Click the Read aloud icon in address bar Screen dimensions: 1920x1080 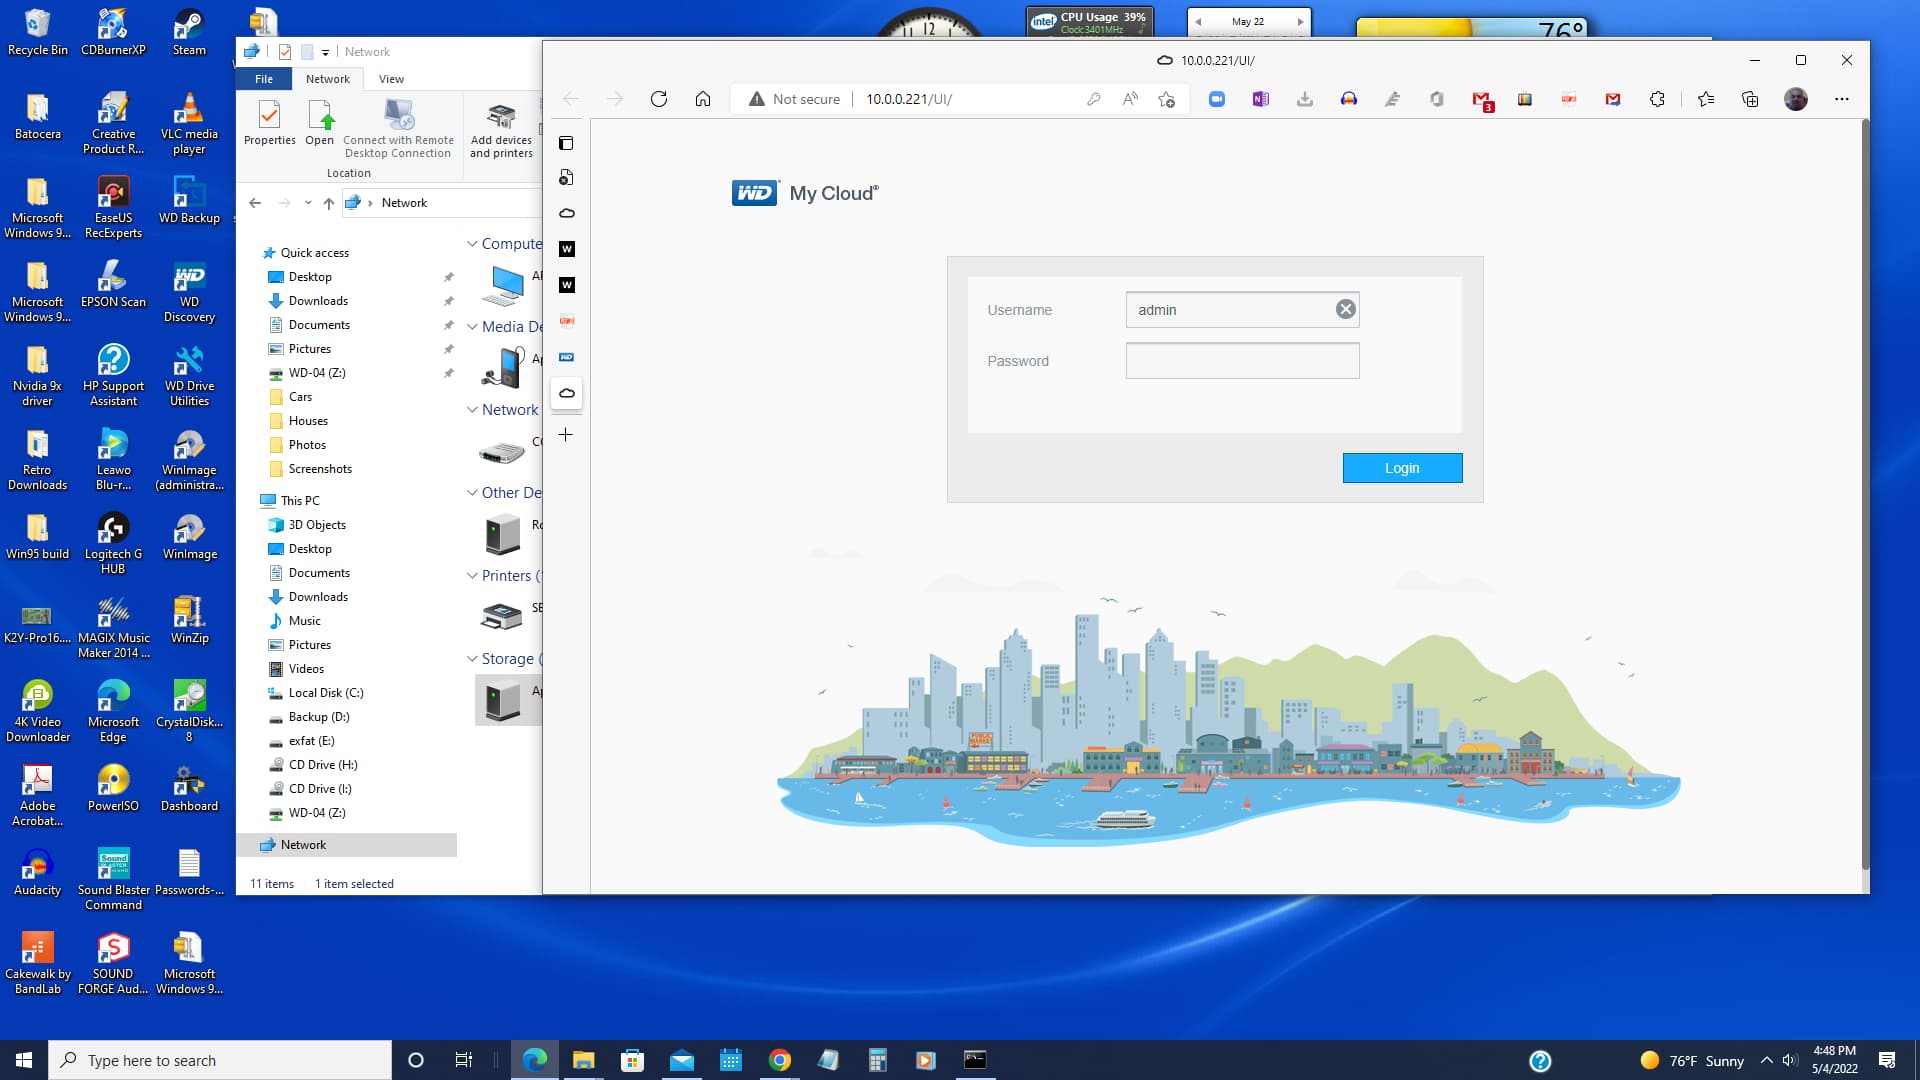click(1130, 99)
